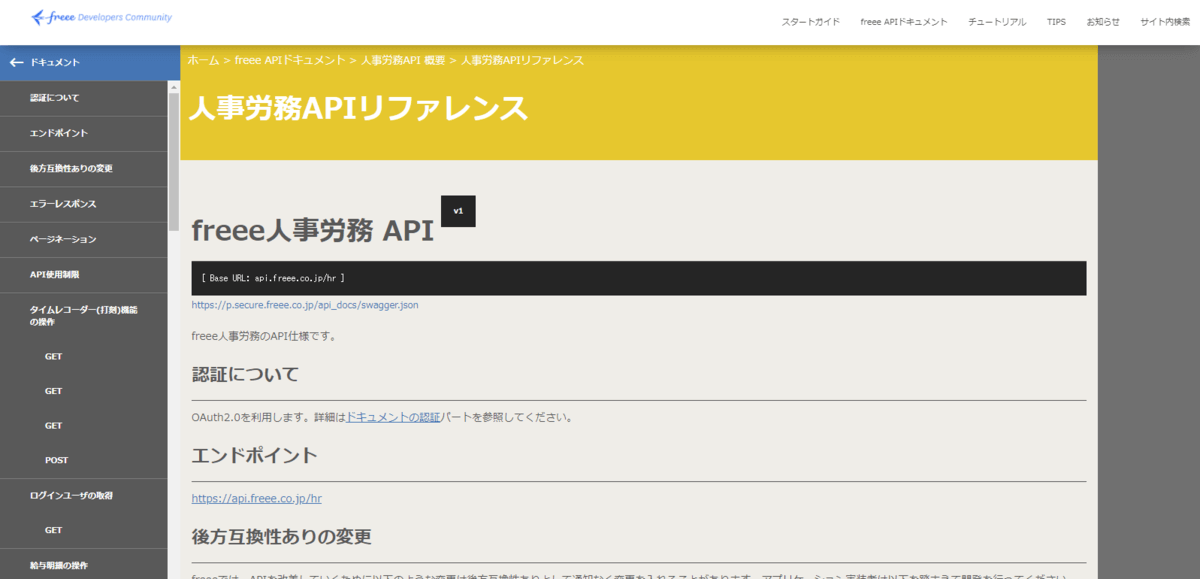Viewport: 1200px width, 579px height.
Task: Open チュートリアル in the top navigation
Action: click(997, 22)
